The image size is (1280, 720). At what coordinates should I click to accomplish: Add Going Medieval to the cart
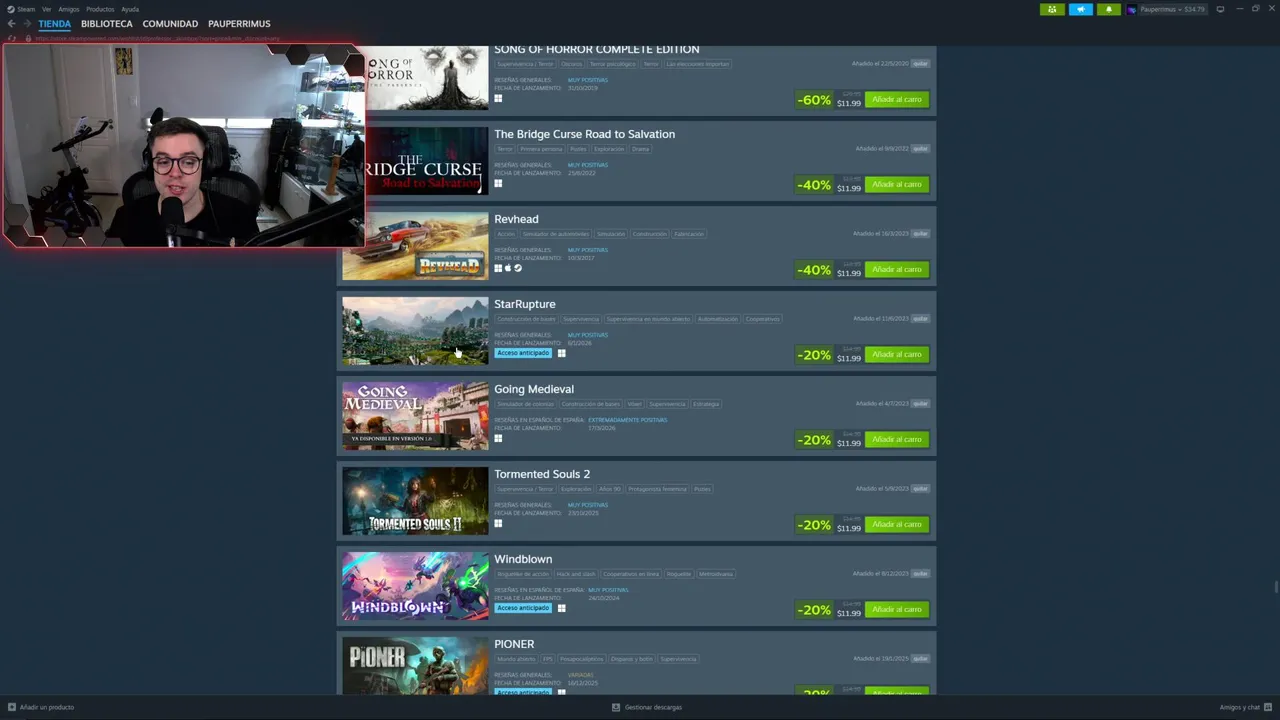click(897, 439)
